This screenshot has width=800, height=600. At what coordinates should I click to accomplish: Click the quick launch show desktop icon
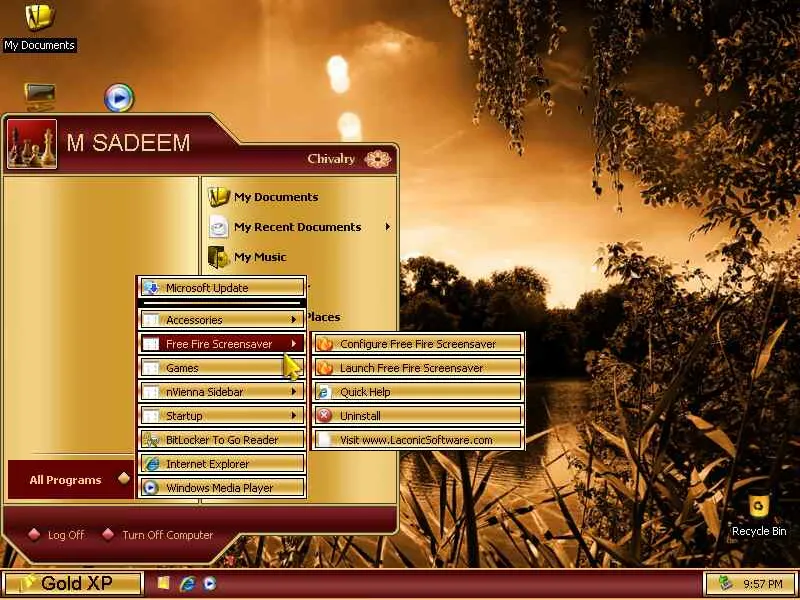tap(164, 583)
